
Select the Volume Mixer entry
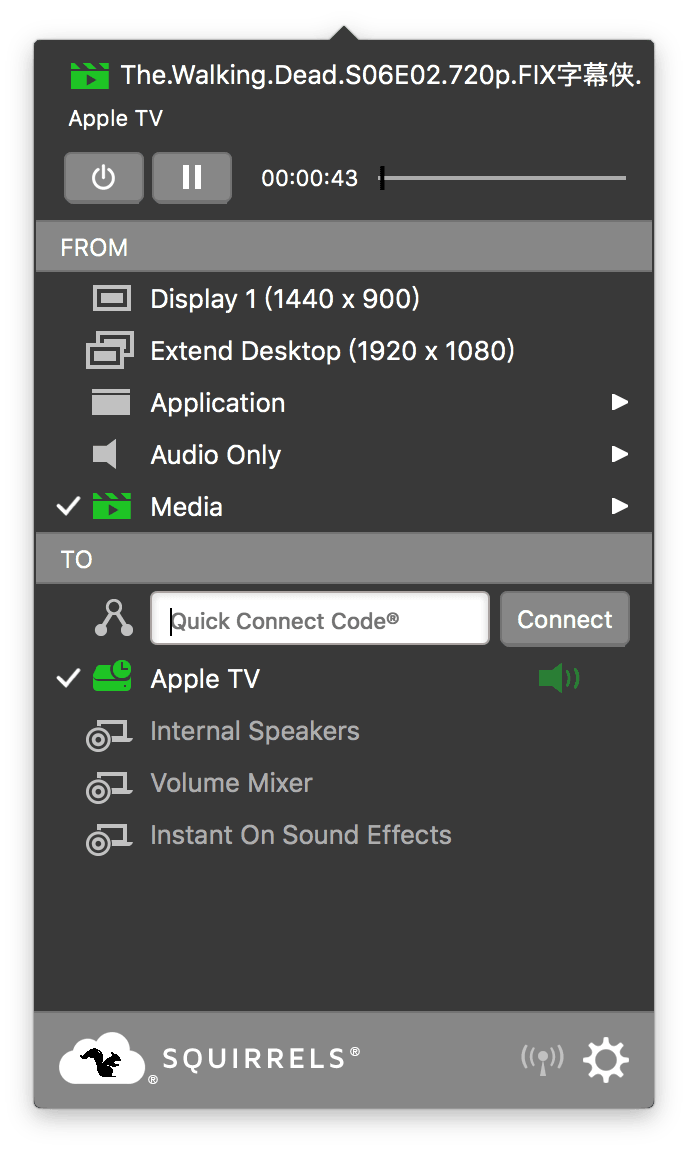231,783
